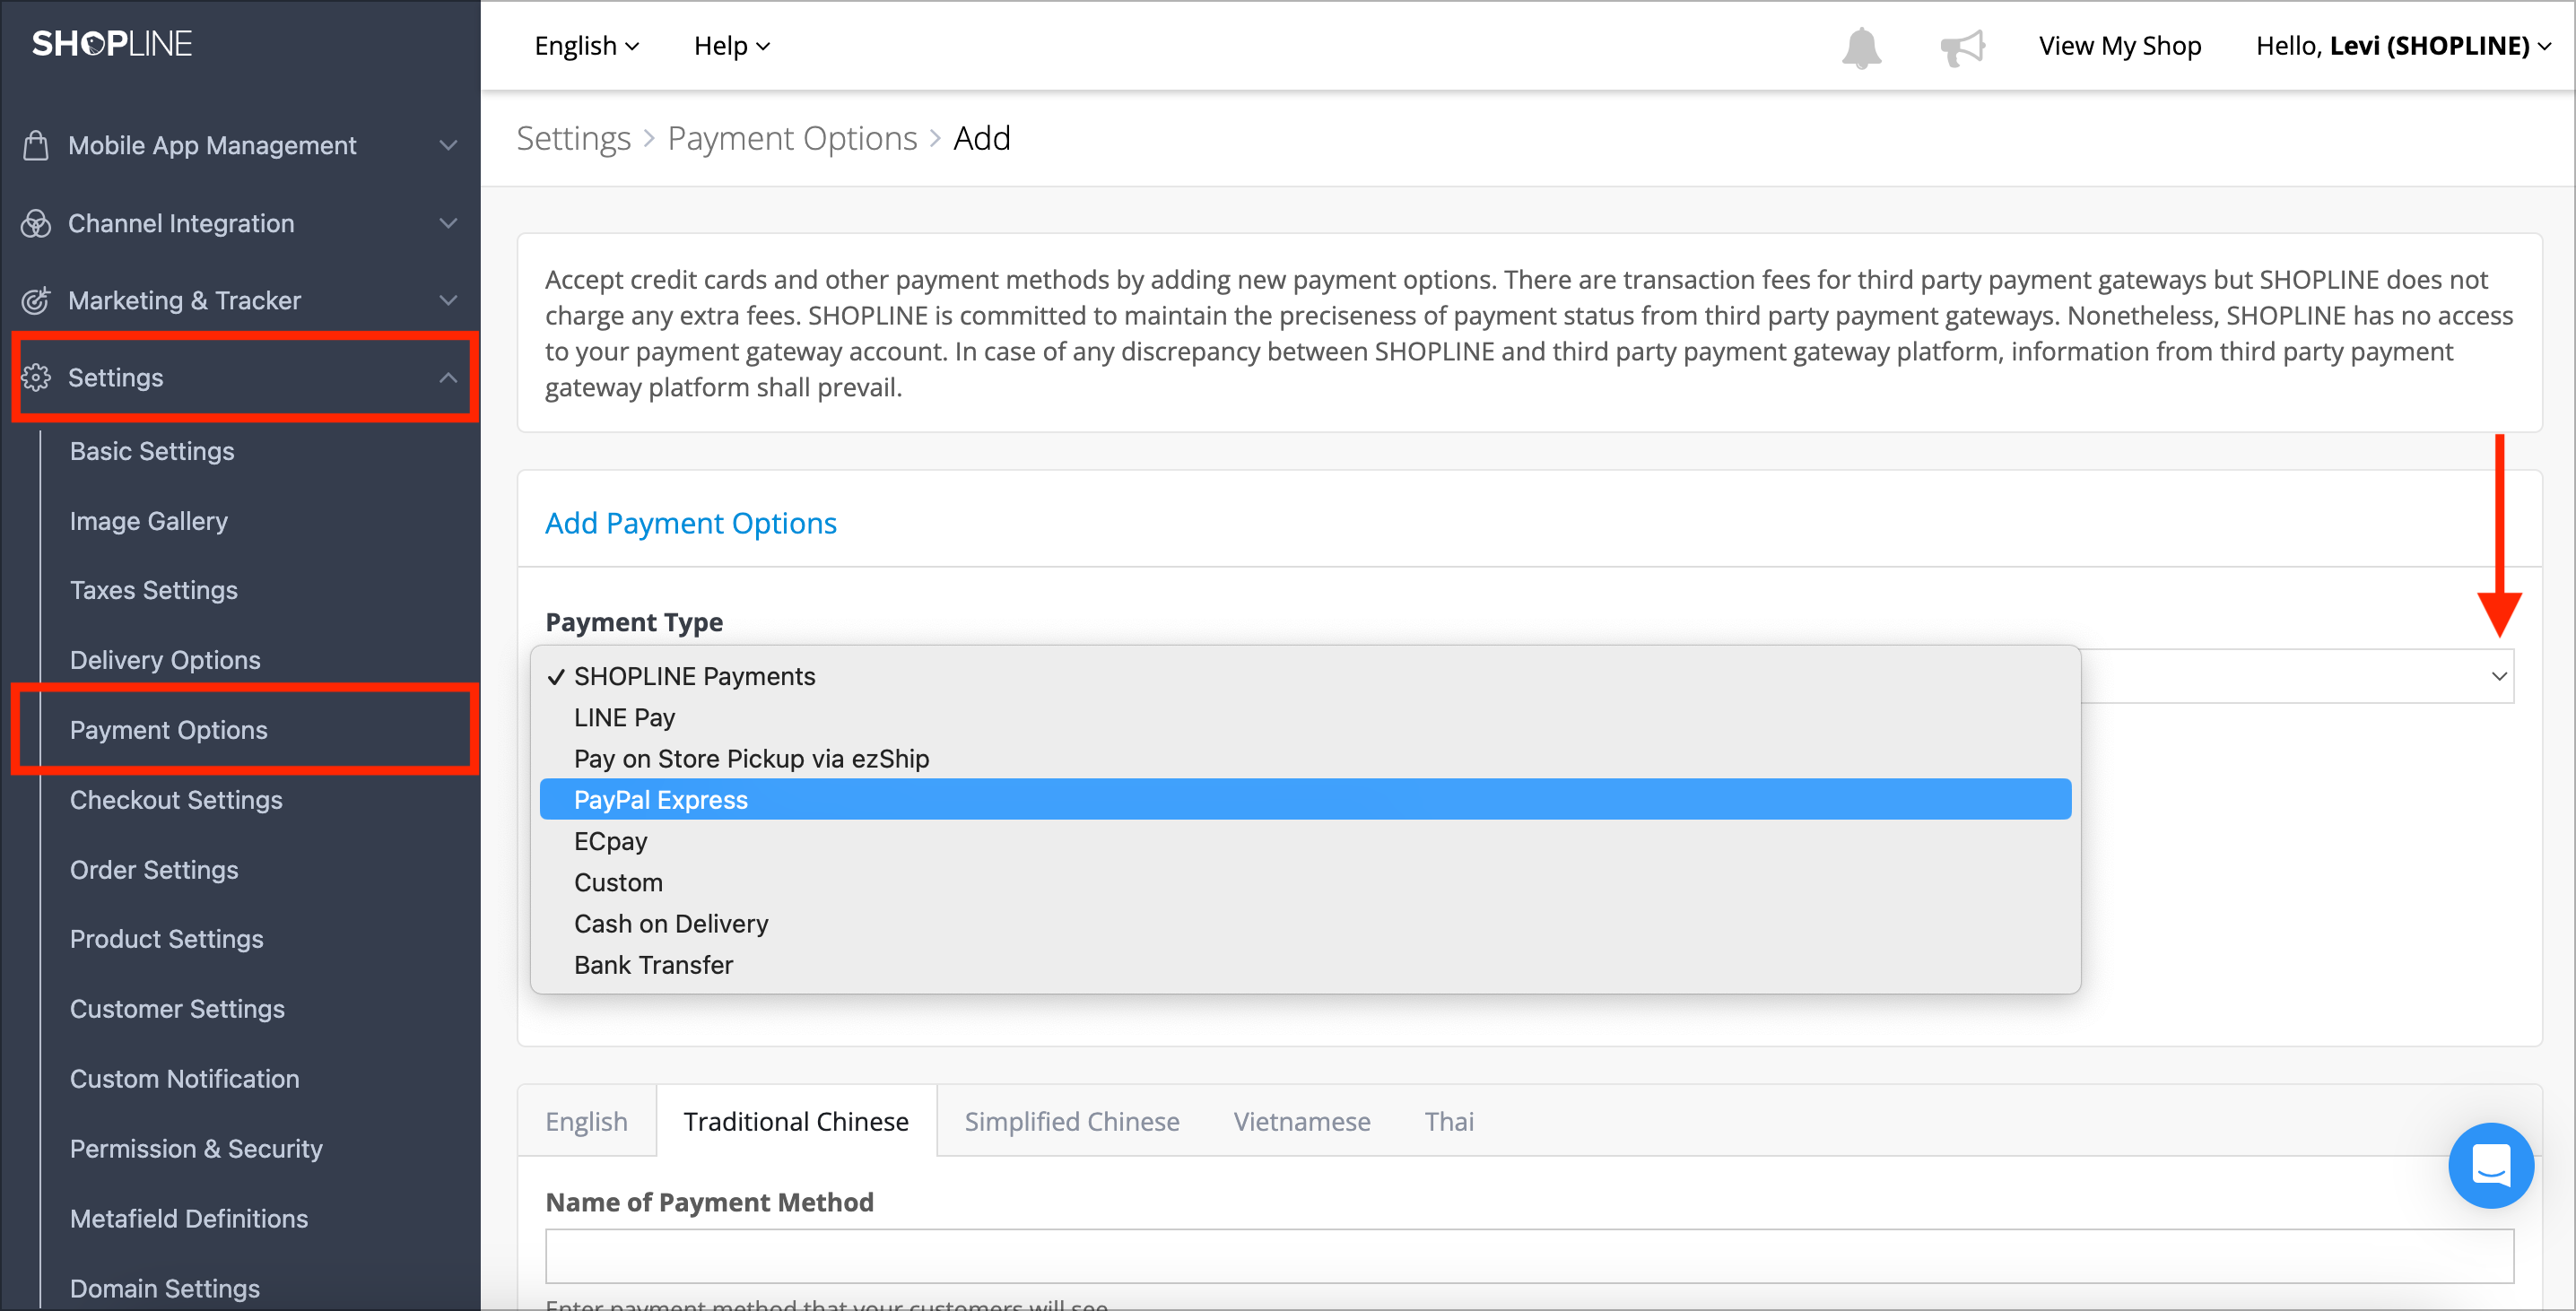The image size is (2576, 1311).
Task: Open Customer Settings in sidebar
Action: pos(177,1009)
